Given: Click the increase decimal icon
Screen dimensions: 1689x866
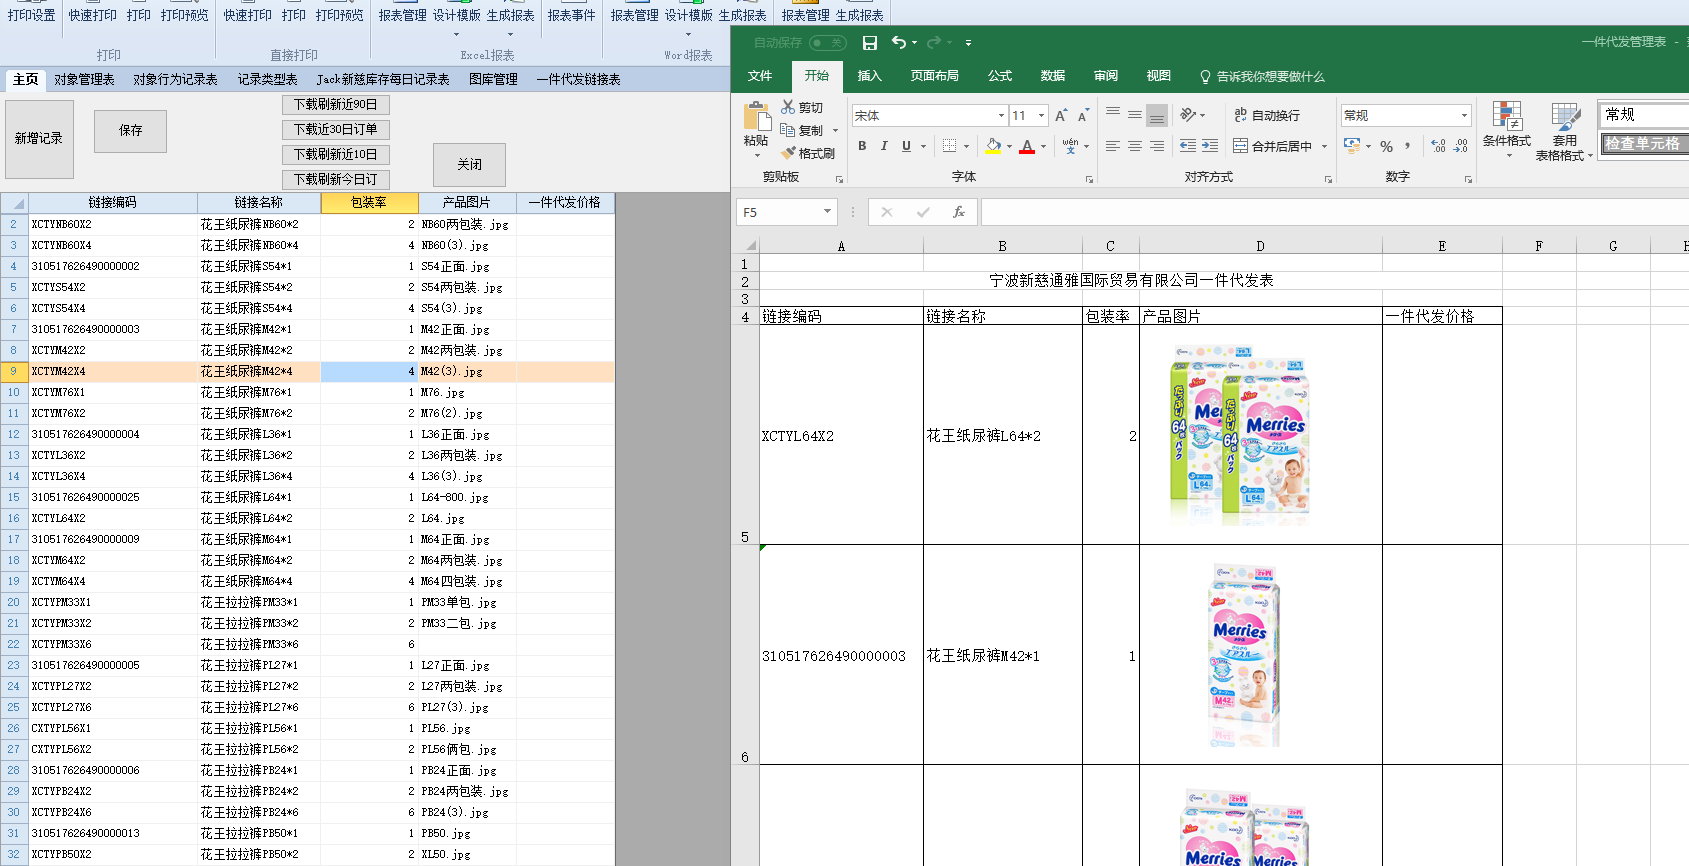Looking at the screenshot, I should coord(1439,146).
